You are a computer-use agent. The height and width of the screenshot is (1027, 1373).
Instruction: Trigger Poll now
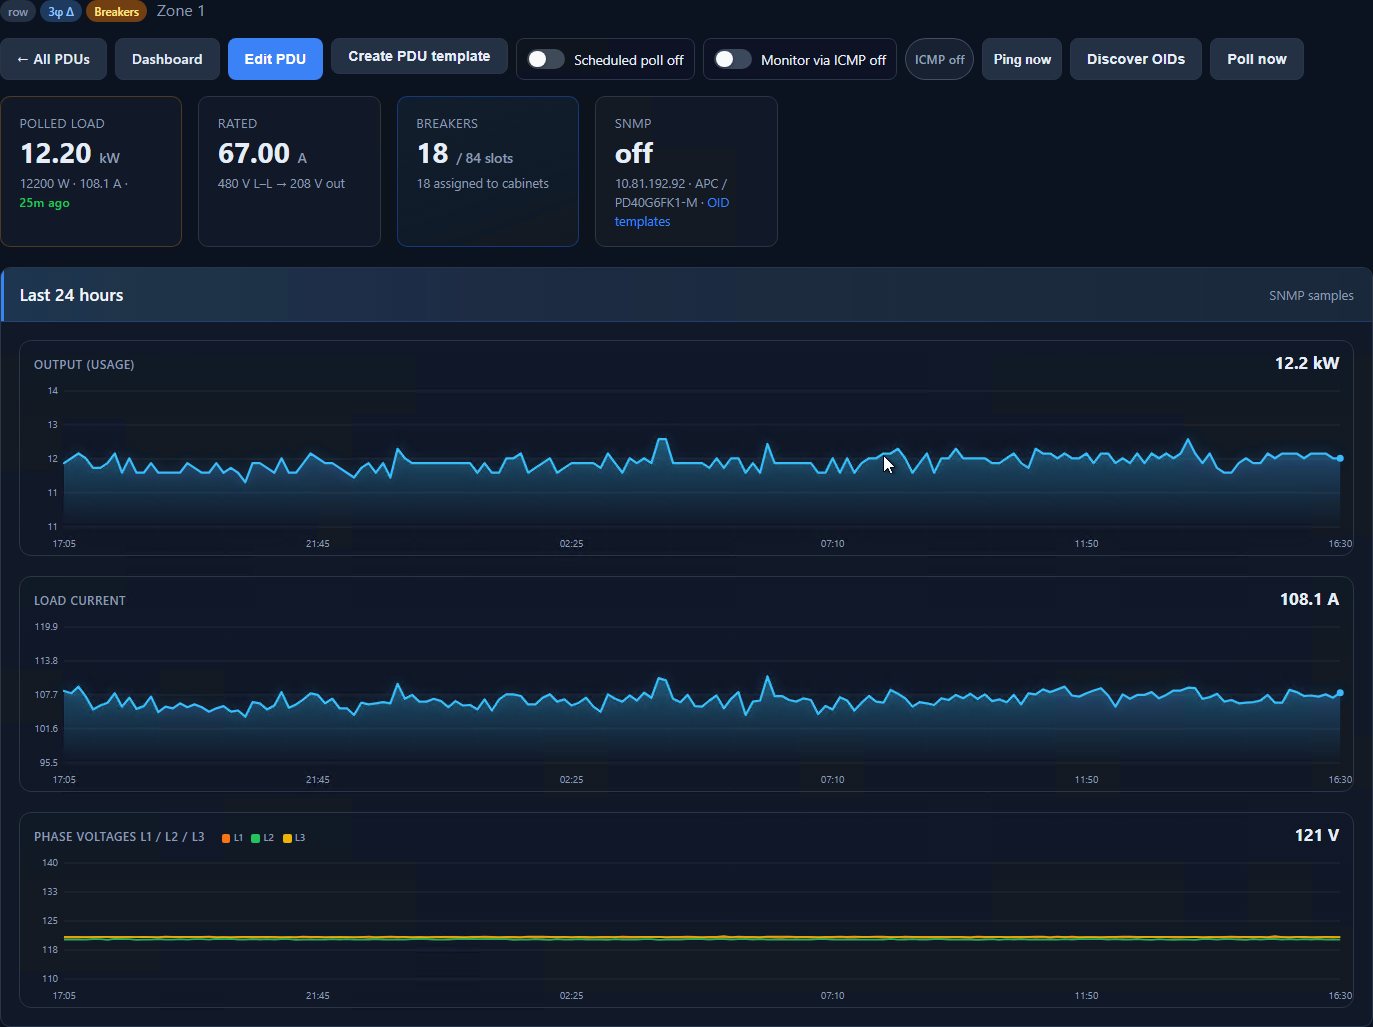click(x=1257, y=59)
